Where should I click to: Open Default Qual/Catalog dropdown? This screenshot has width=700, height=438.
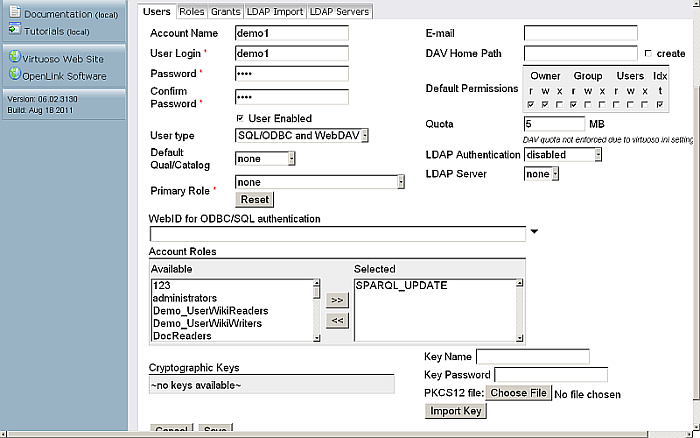(265, 159)
